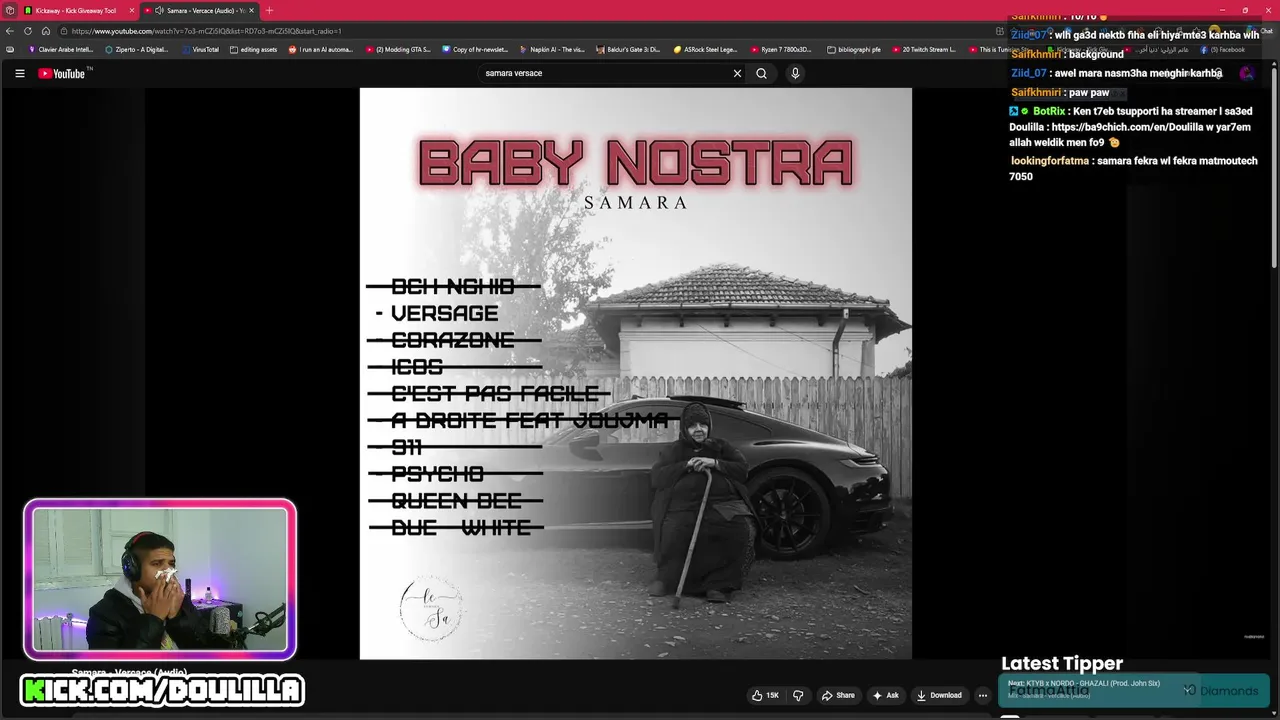Open VirusTotal bookmark
1280x720 pixels.
(x=200, y=49)
